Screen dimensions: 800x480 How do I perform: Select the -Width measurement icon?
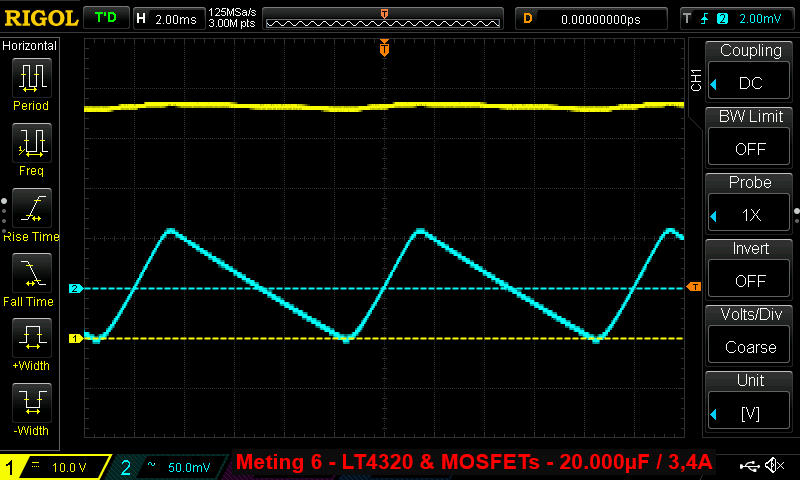click(32, 402)
